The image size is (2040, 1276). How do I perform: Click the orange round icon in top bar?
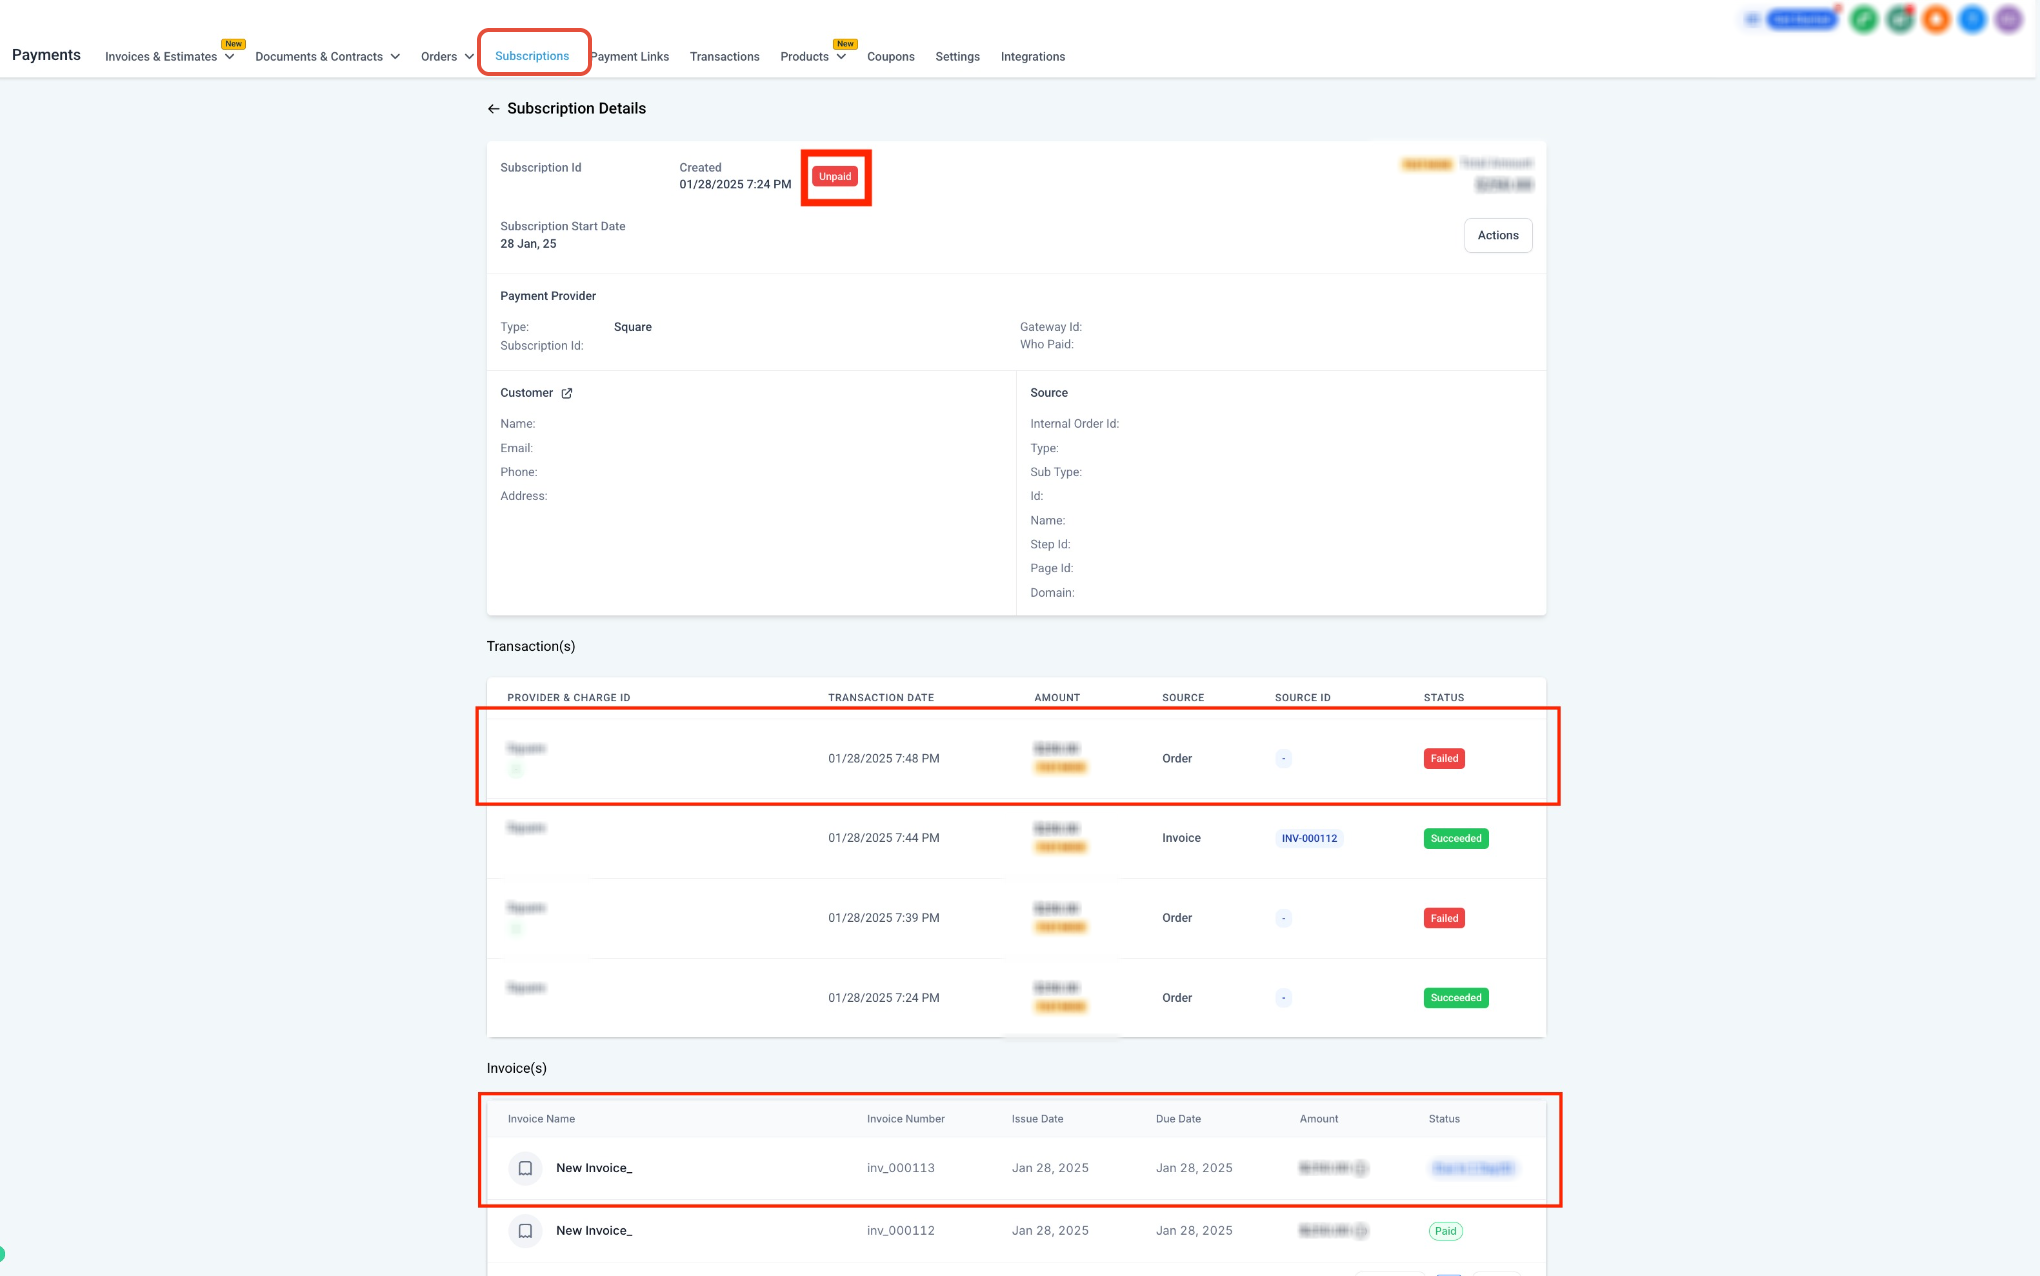point(1936,19)
